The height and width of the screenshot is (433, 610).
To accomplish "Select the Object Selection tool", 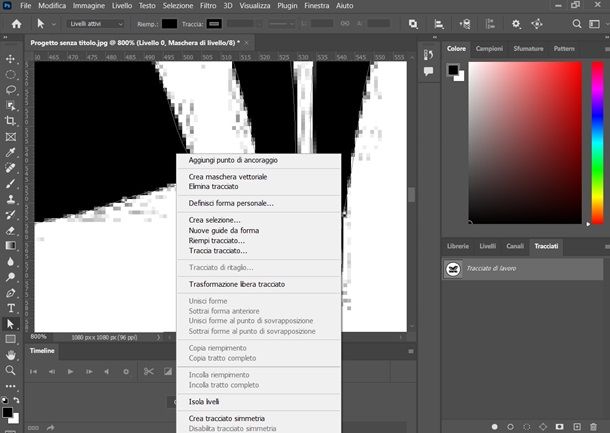I will pyautogui.click(x=11, y=105).
